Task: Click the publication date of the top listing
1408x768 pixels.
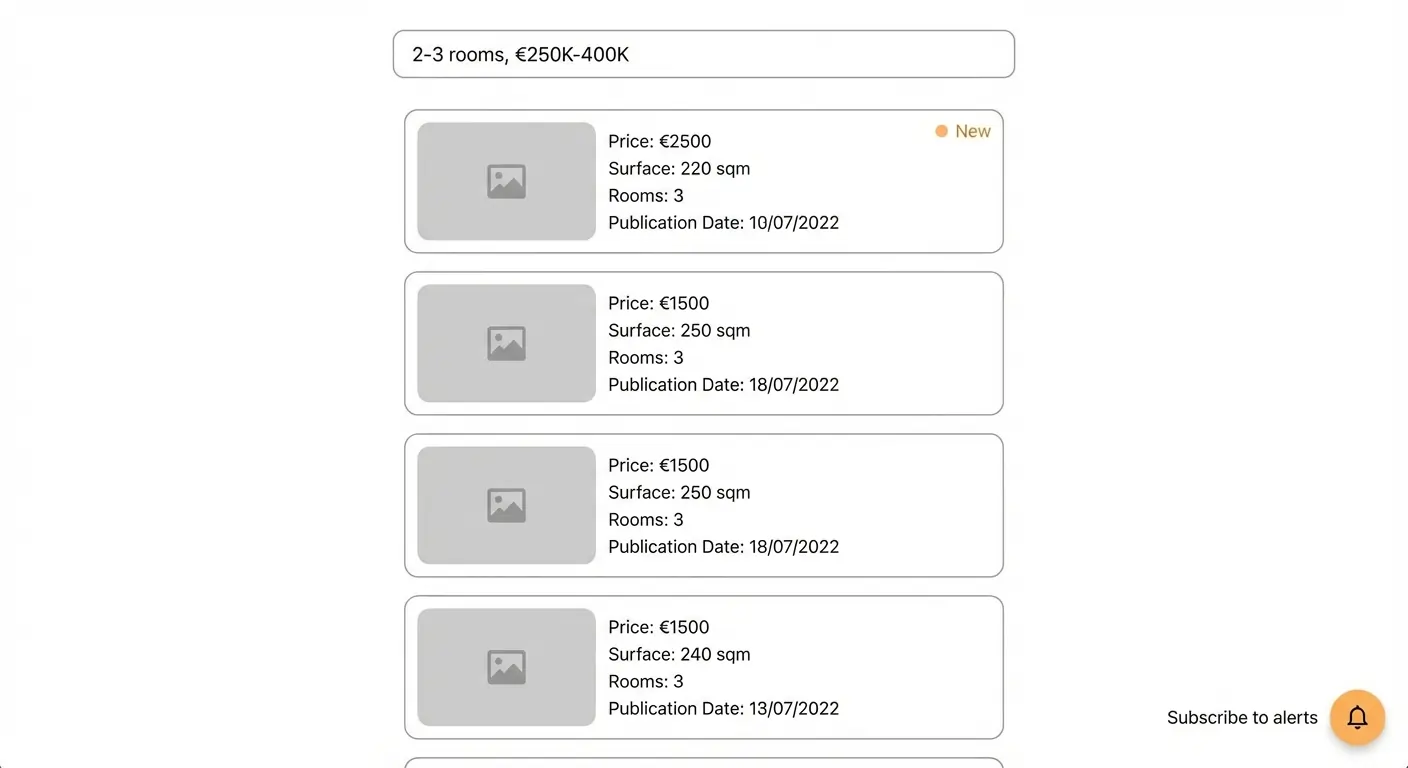Action: point(723,222)
